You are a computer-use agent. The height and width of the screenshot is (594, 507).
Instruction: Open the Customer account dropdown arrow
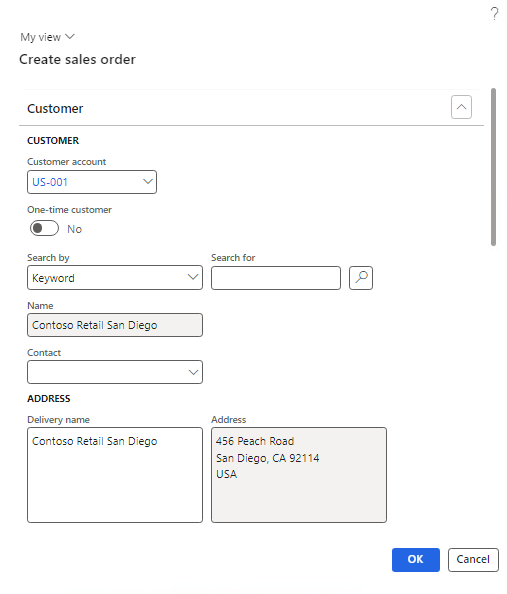(x=147, y=182)
